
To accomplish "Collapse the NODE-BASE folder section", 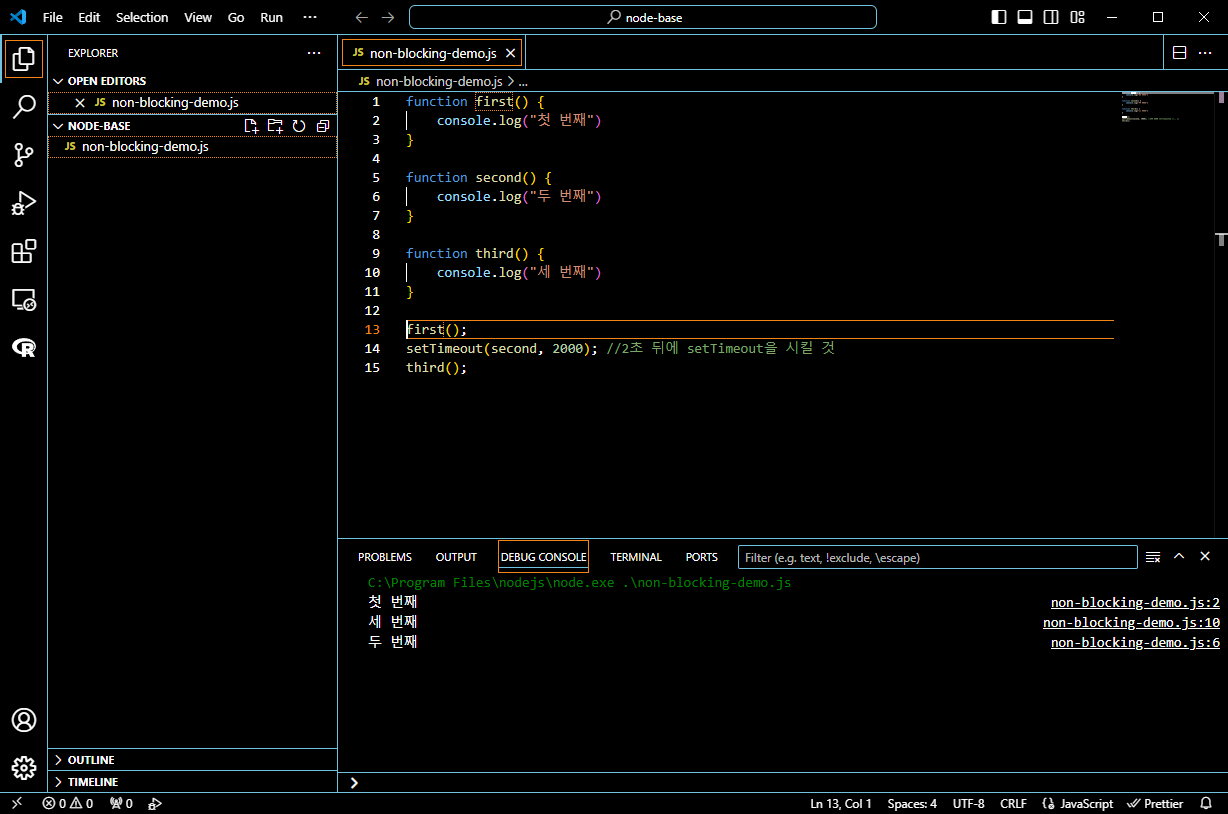I will [x=99, y=126].
